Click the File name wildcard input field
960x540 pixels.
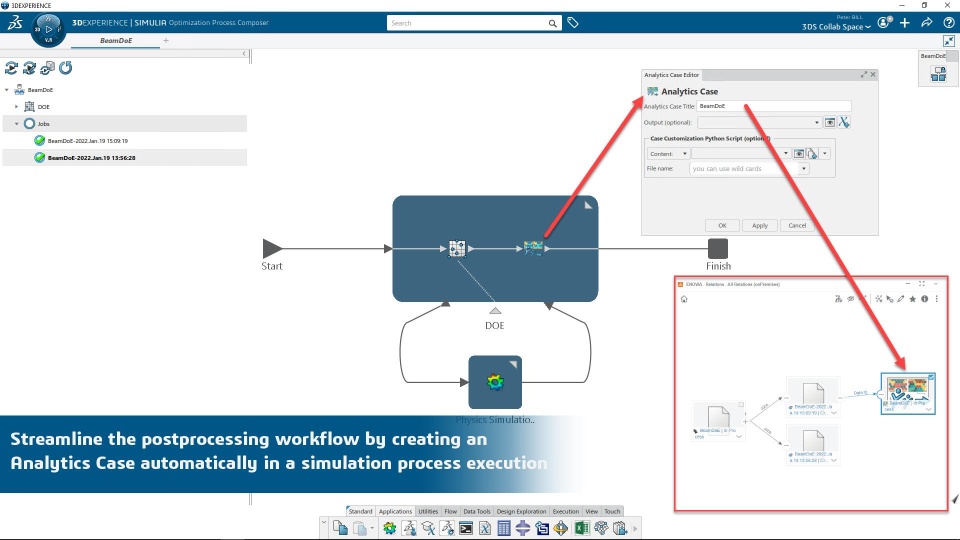click(743, 168)
